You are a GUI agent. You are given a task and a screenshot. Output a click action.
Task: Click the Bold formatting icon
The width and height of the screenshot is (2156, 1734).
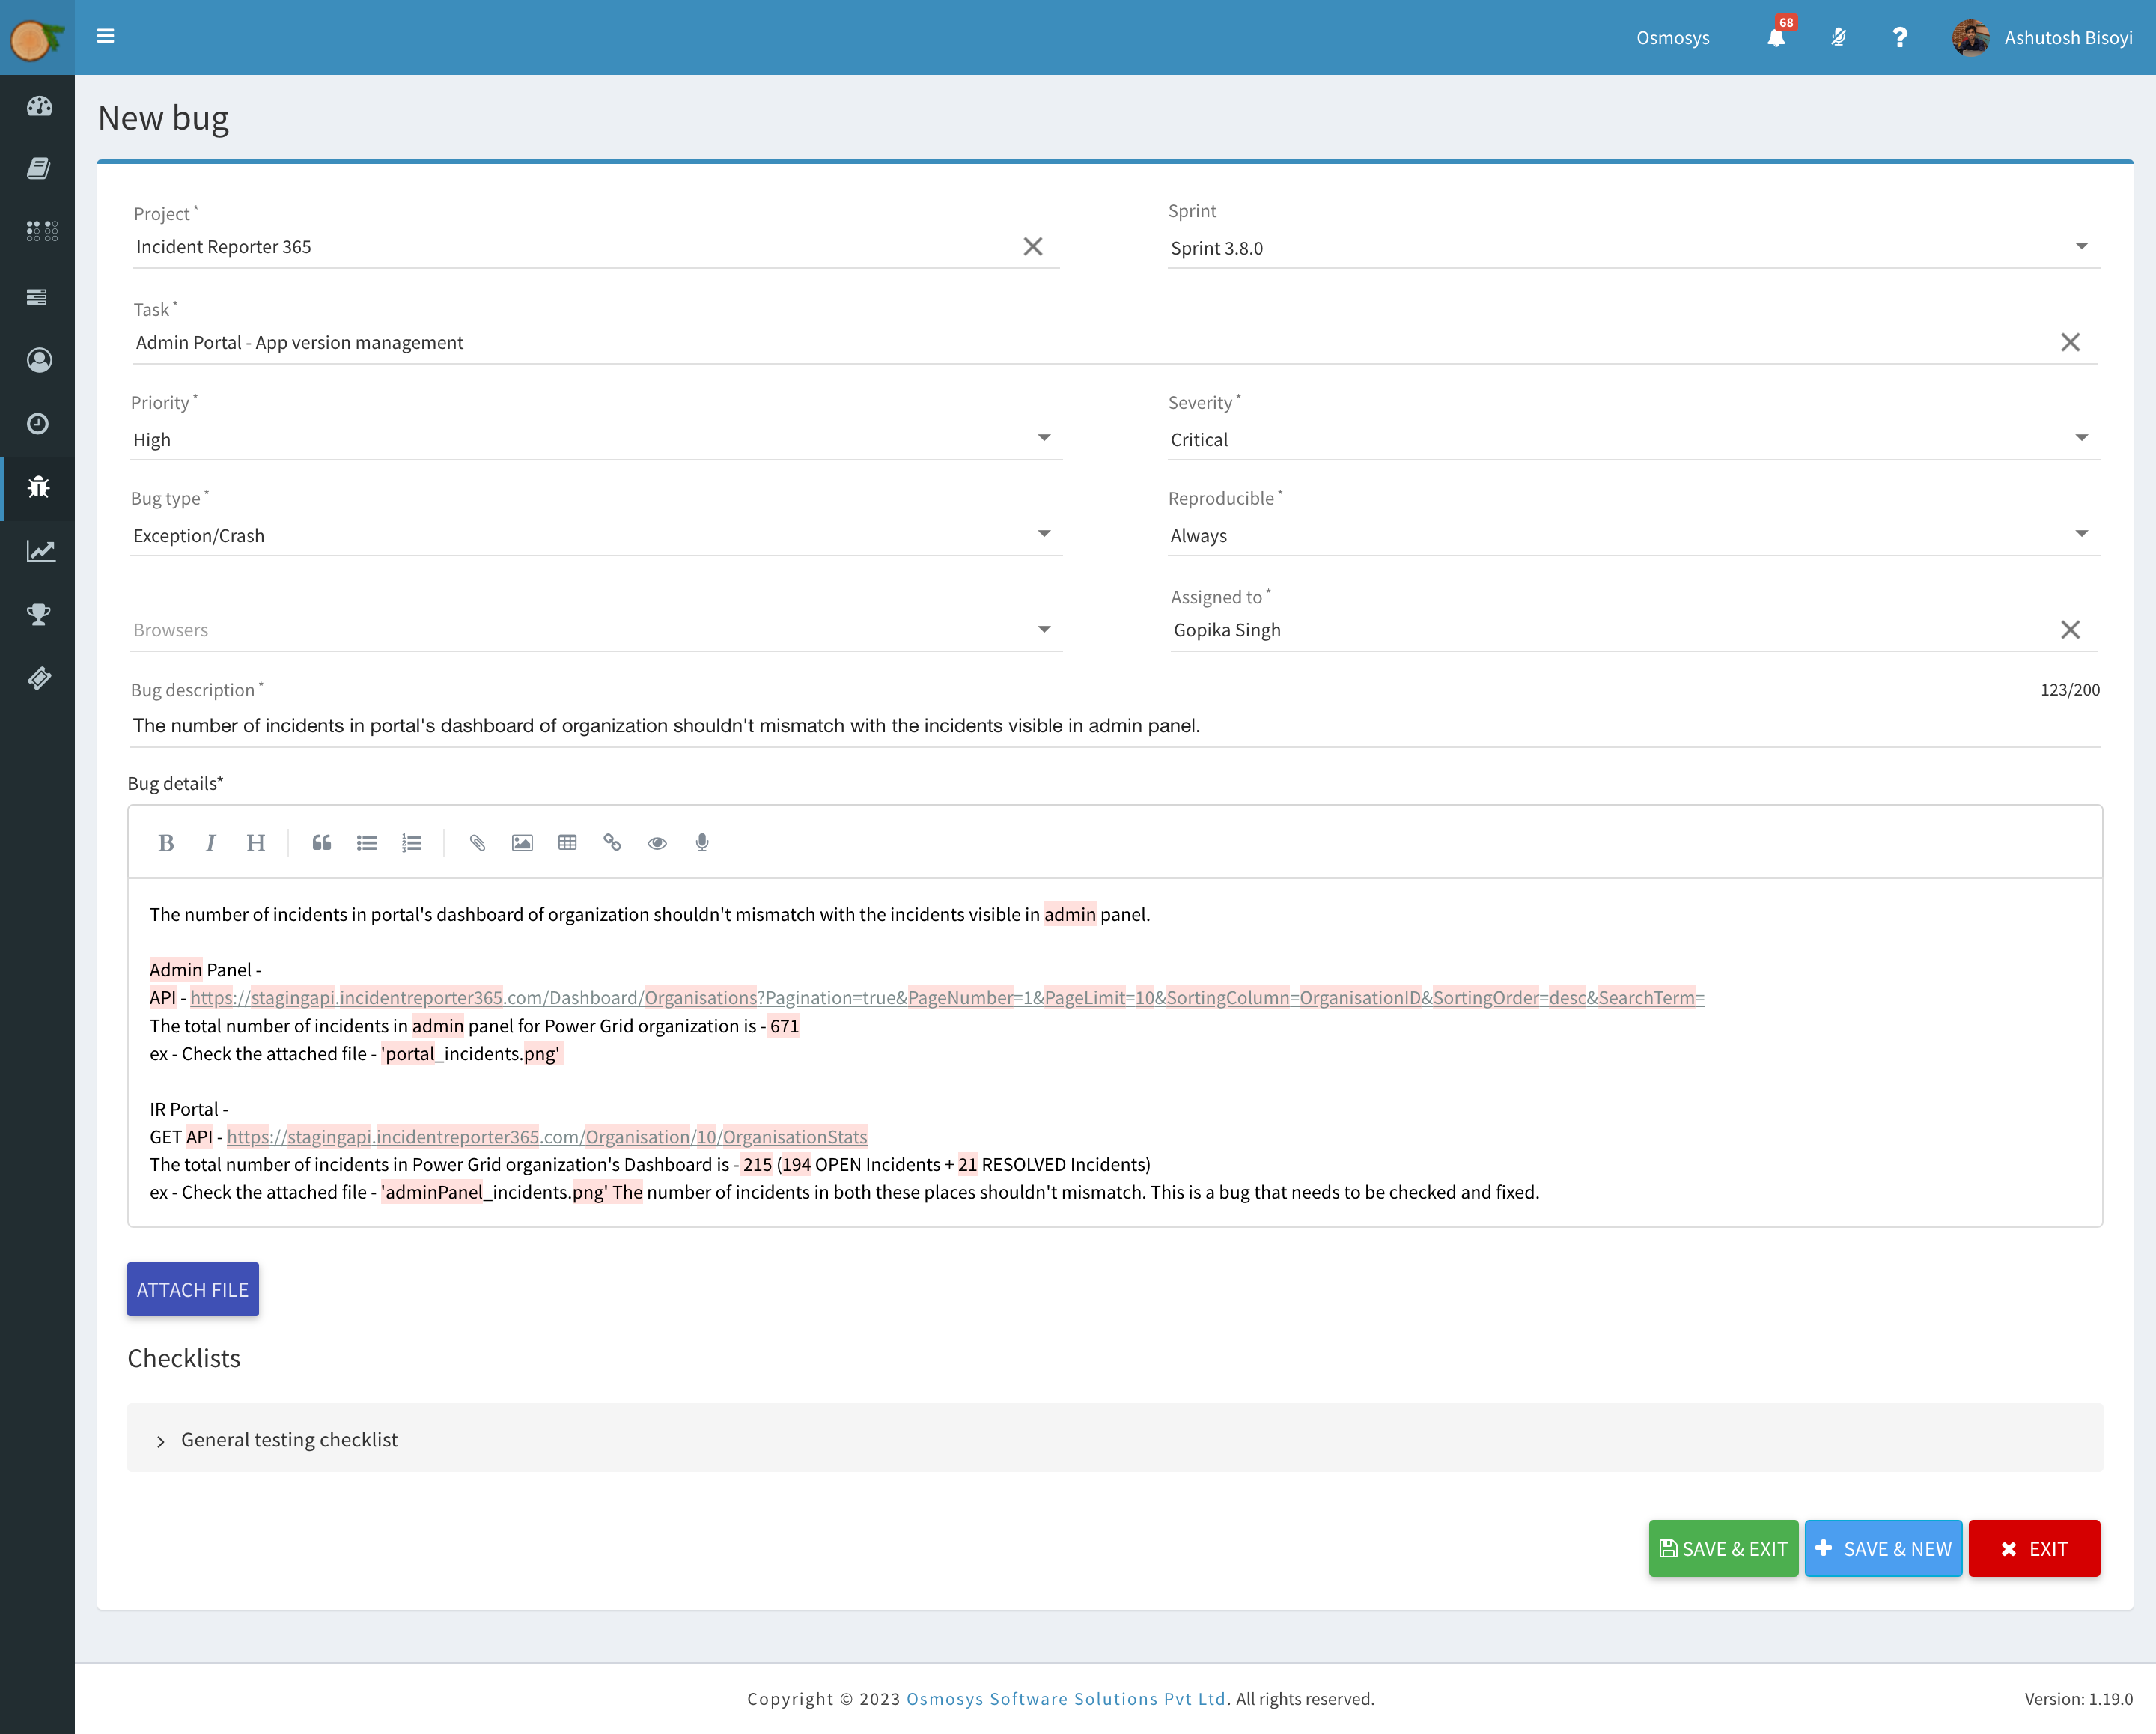(x=166, y=843)
